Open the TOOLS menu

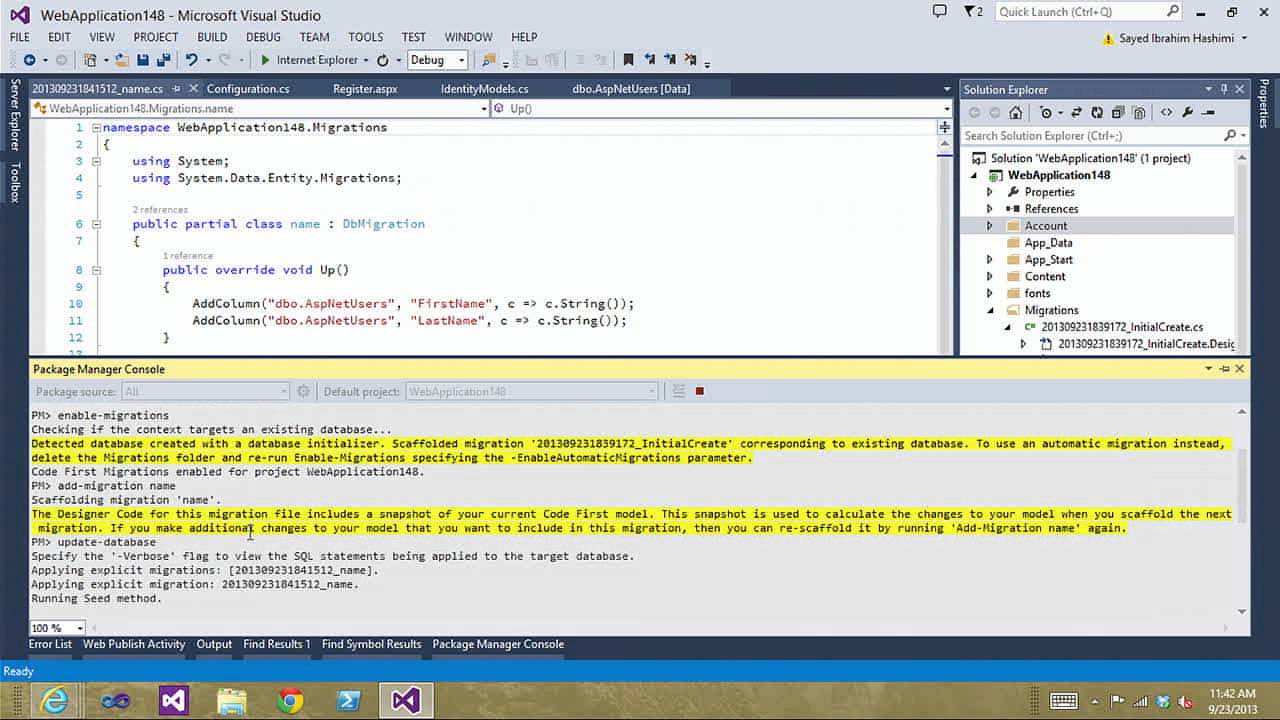pyautogui.click(x=366, y=37)
